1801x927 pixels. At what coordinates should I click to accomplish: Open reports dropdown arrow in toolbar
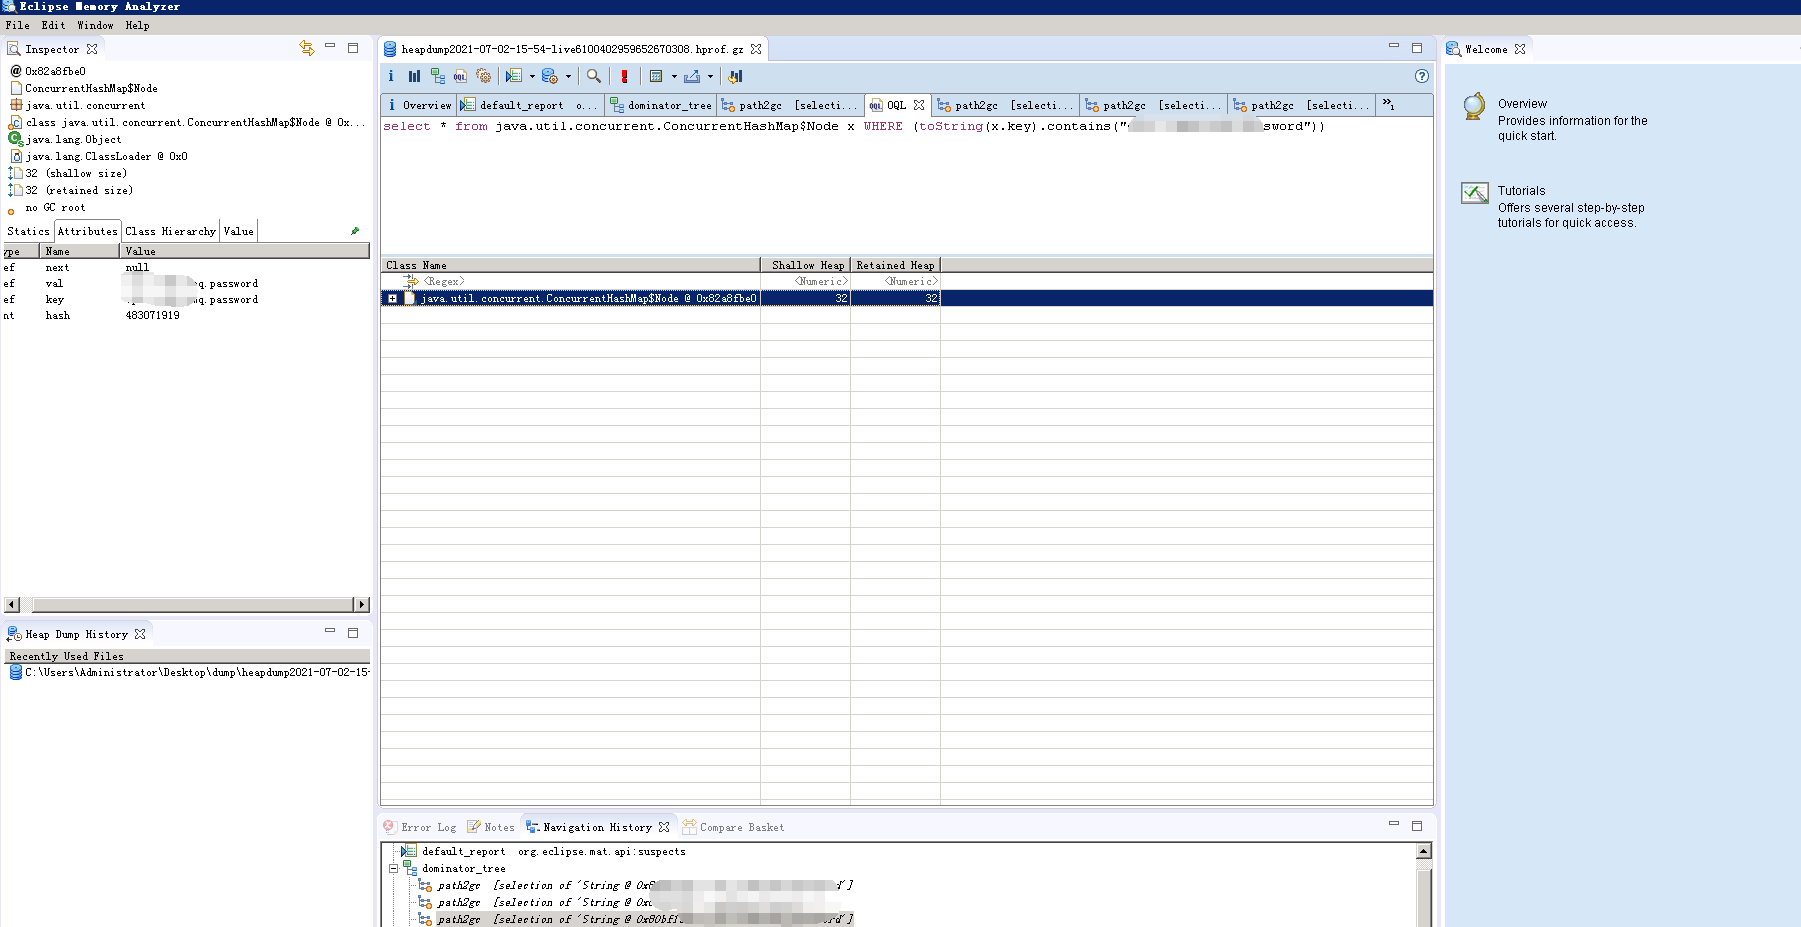click(532, 76)
